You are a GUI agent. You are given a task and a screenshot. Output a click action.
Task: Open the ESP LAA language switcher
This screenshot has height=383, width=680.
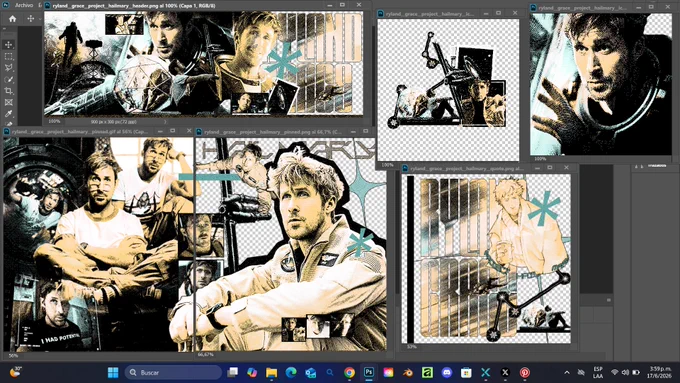click(598, 373)
